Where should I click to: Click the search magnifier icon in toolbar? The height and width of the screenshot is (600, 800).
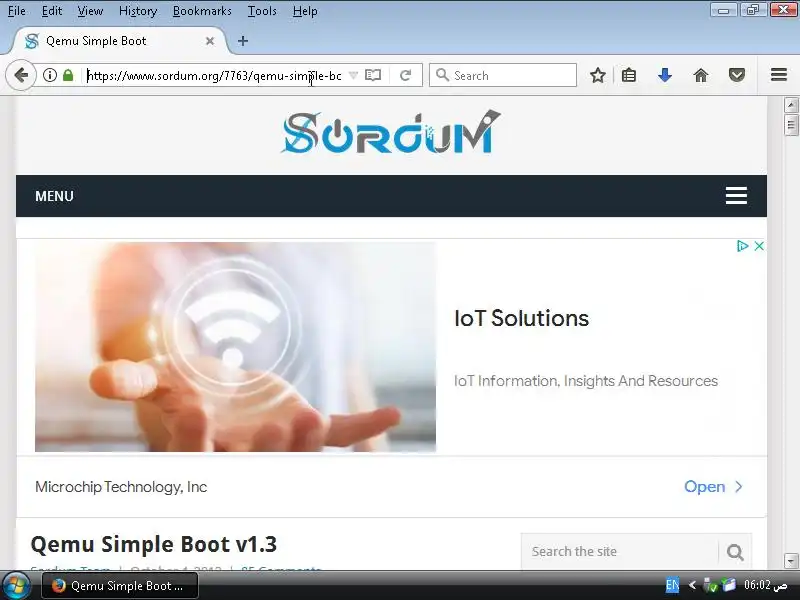tap(442, 76)
